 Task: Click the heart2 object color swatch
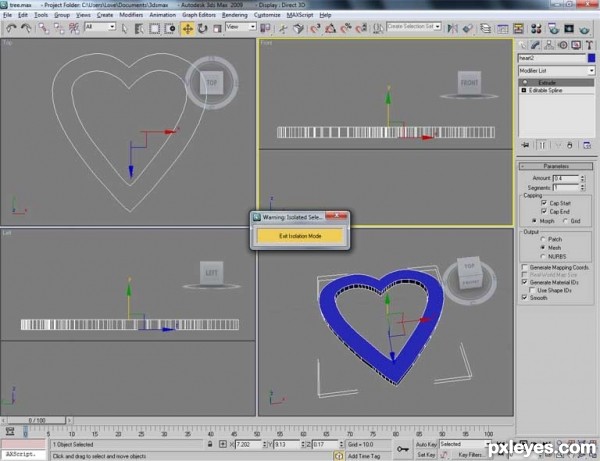pyautogui.click(x=592, y=58)
